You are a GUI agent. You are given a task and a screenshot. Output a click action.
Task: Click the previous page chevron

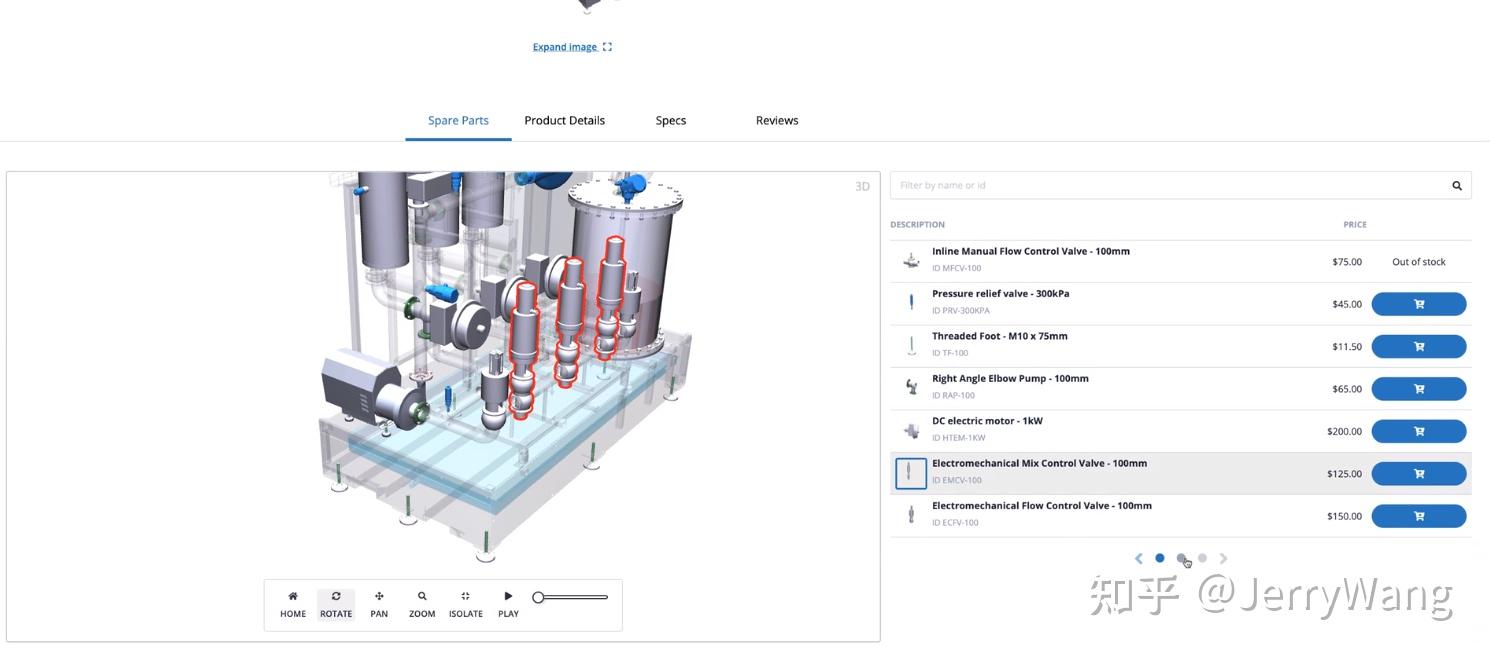1138,558
